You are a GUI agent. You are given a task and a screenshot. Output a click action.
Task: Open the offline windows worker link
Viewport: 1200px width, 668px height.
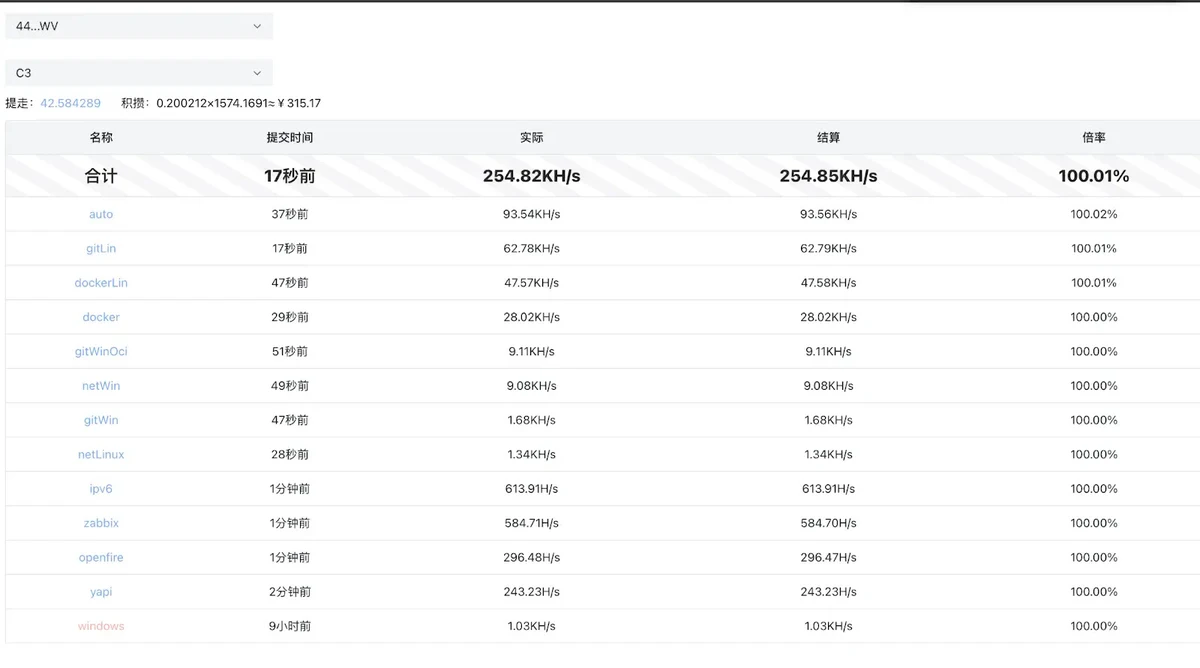click(x=101, y=626)
